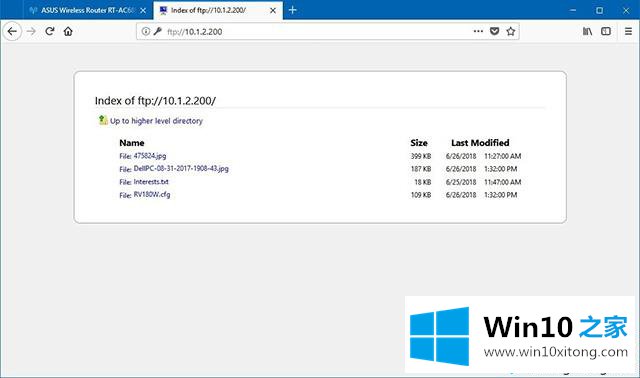The width and height of the screenshot is (640, 378).
Task: Click the 109 KB size value
Action: pos(421,195)
